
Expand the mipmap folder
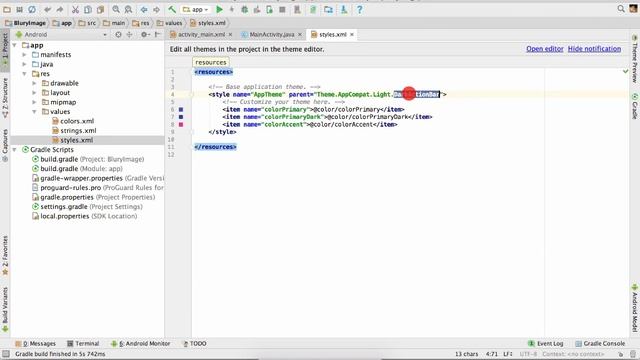tap(34, 102)
